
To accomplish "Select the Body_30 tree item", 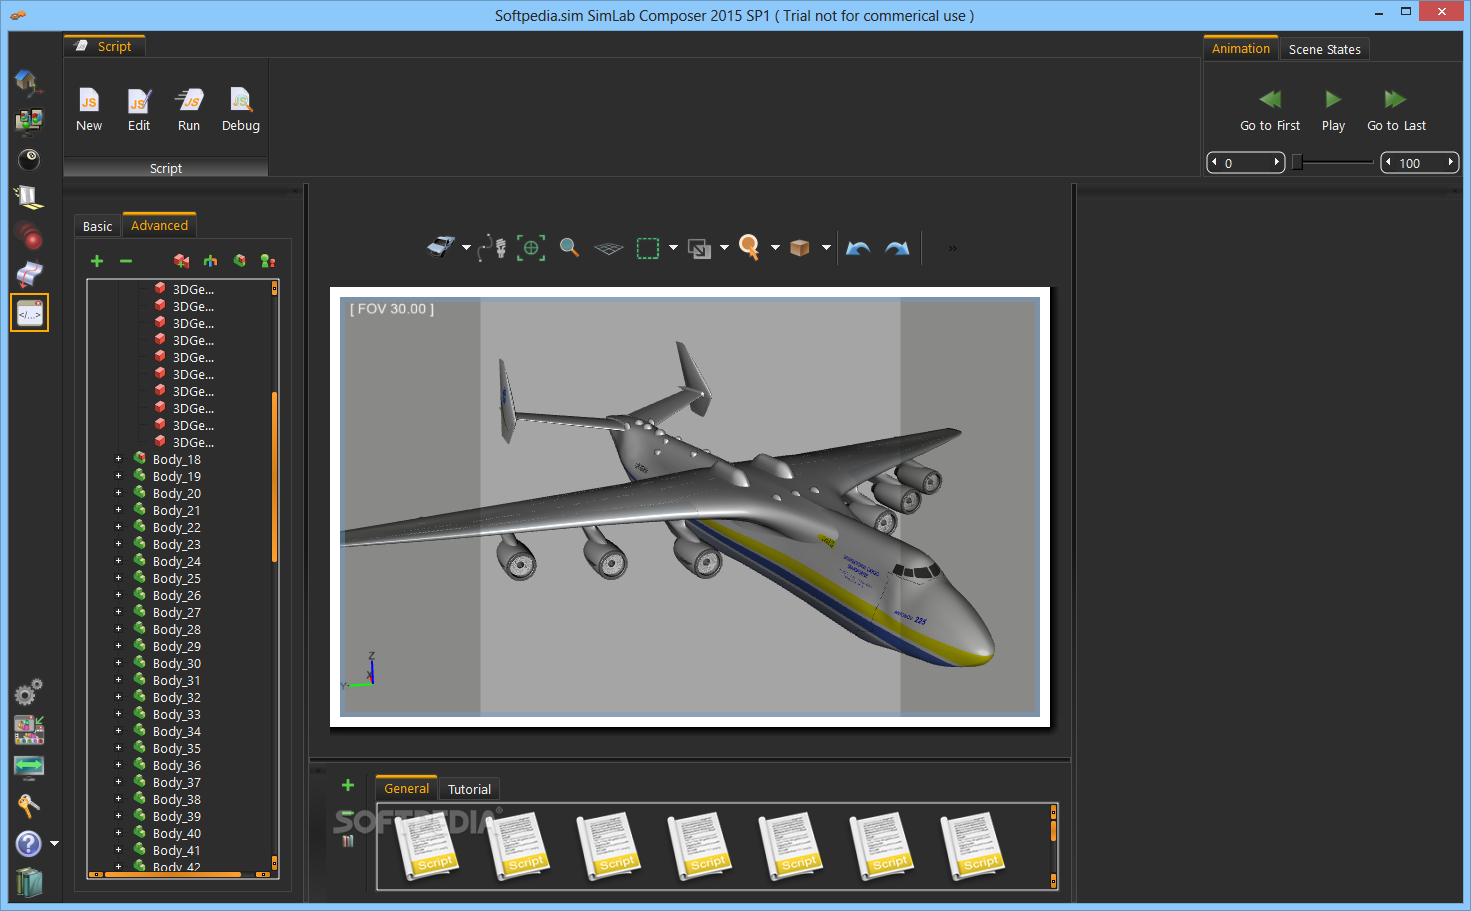I will click(x=177, y=663).
